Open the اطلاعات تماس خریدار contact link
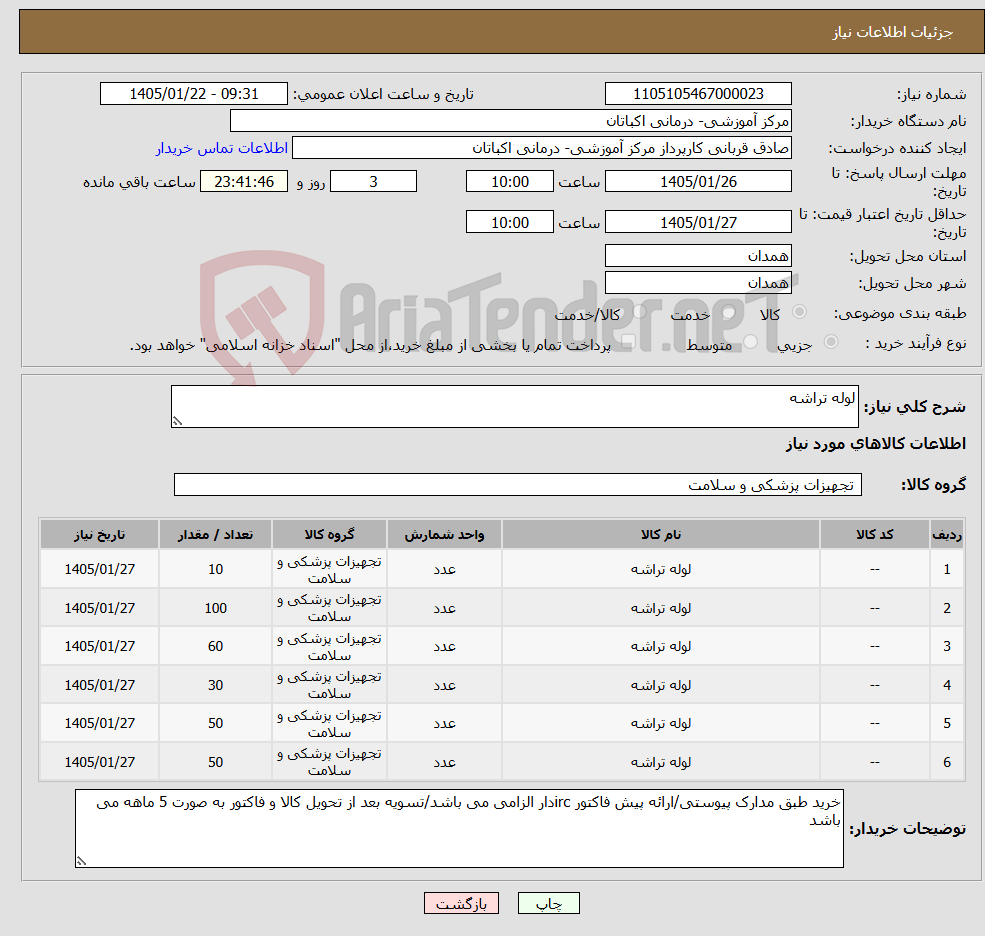Viewport: 985px width, 936px height. point(222,148)
